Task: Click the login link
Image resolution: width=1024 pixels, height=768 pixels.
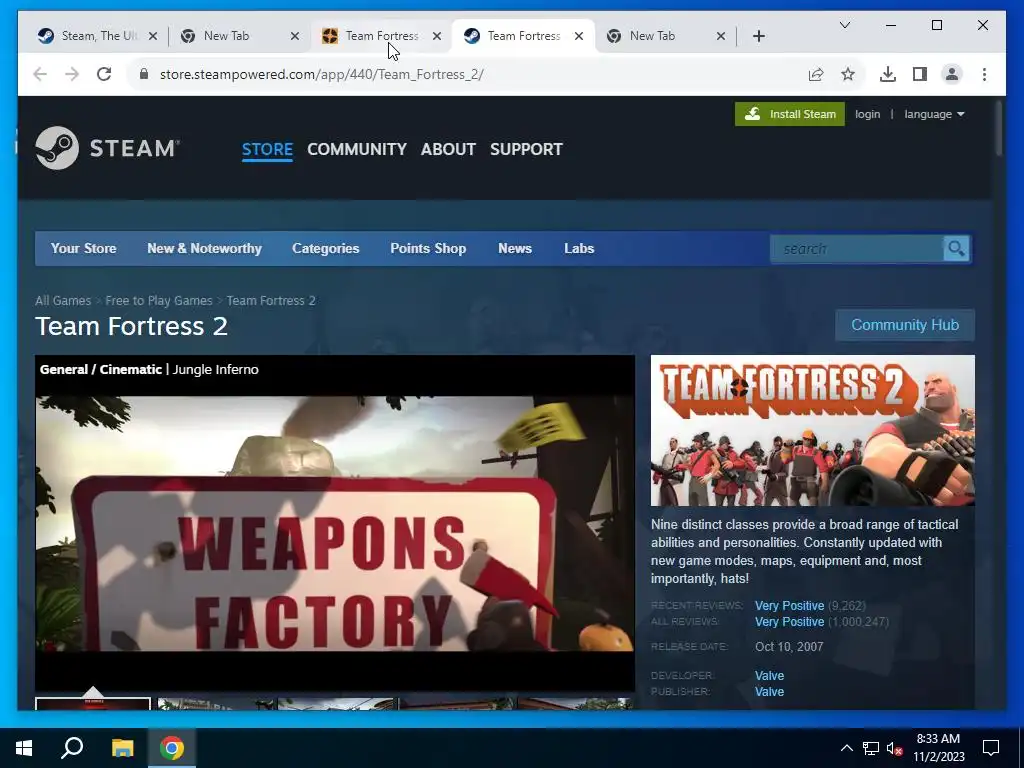Action: [x=867, y=114]
